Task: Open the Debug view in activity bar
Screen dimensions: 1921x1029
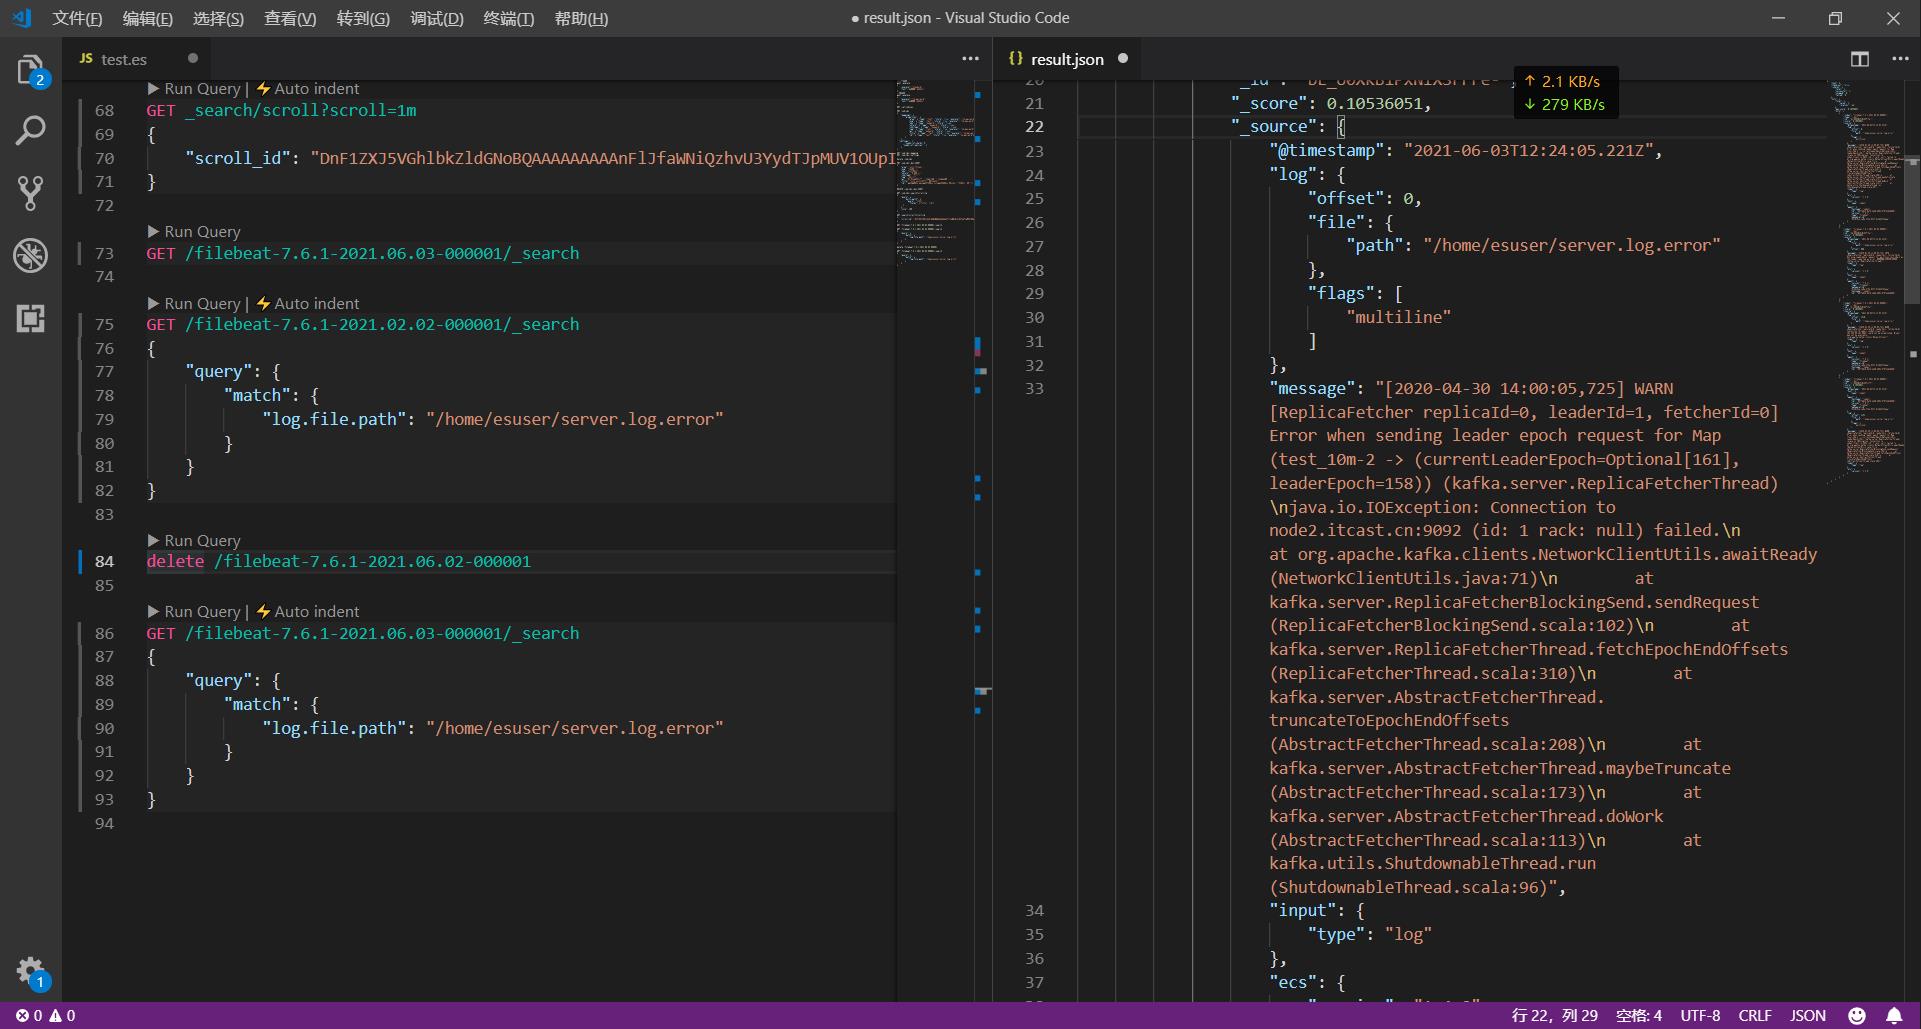Action: (x=30, y=255)
